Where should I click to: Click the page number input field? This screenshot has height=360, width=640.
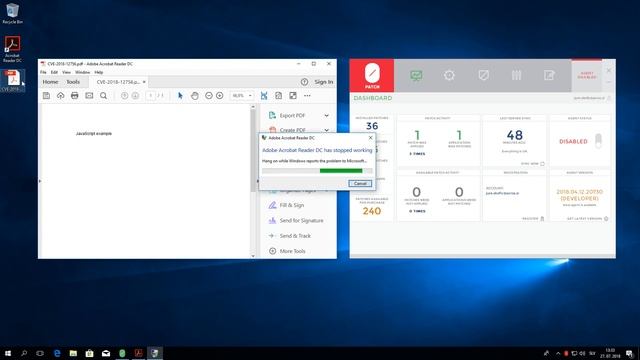click(x=150, y=96)
